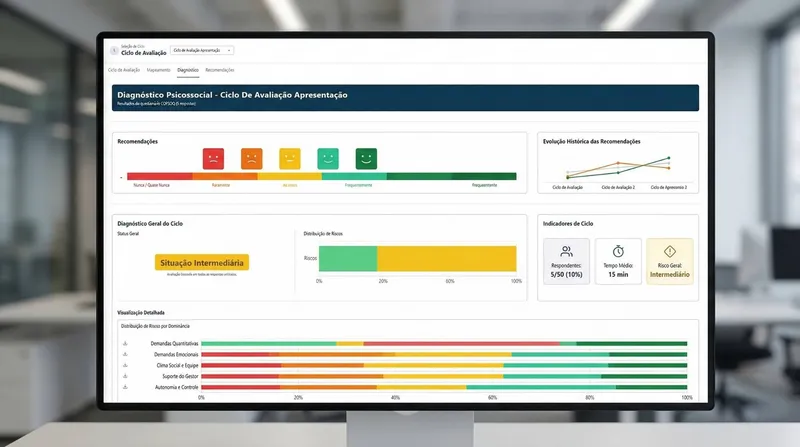Click the yellow neutral face icon
Screen dimensions: 800x447
coord(290,158)
